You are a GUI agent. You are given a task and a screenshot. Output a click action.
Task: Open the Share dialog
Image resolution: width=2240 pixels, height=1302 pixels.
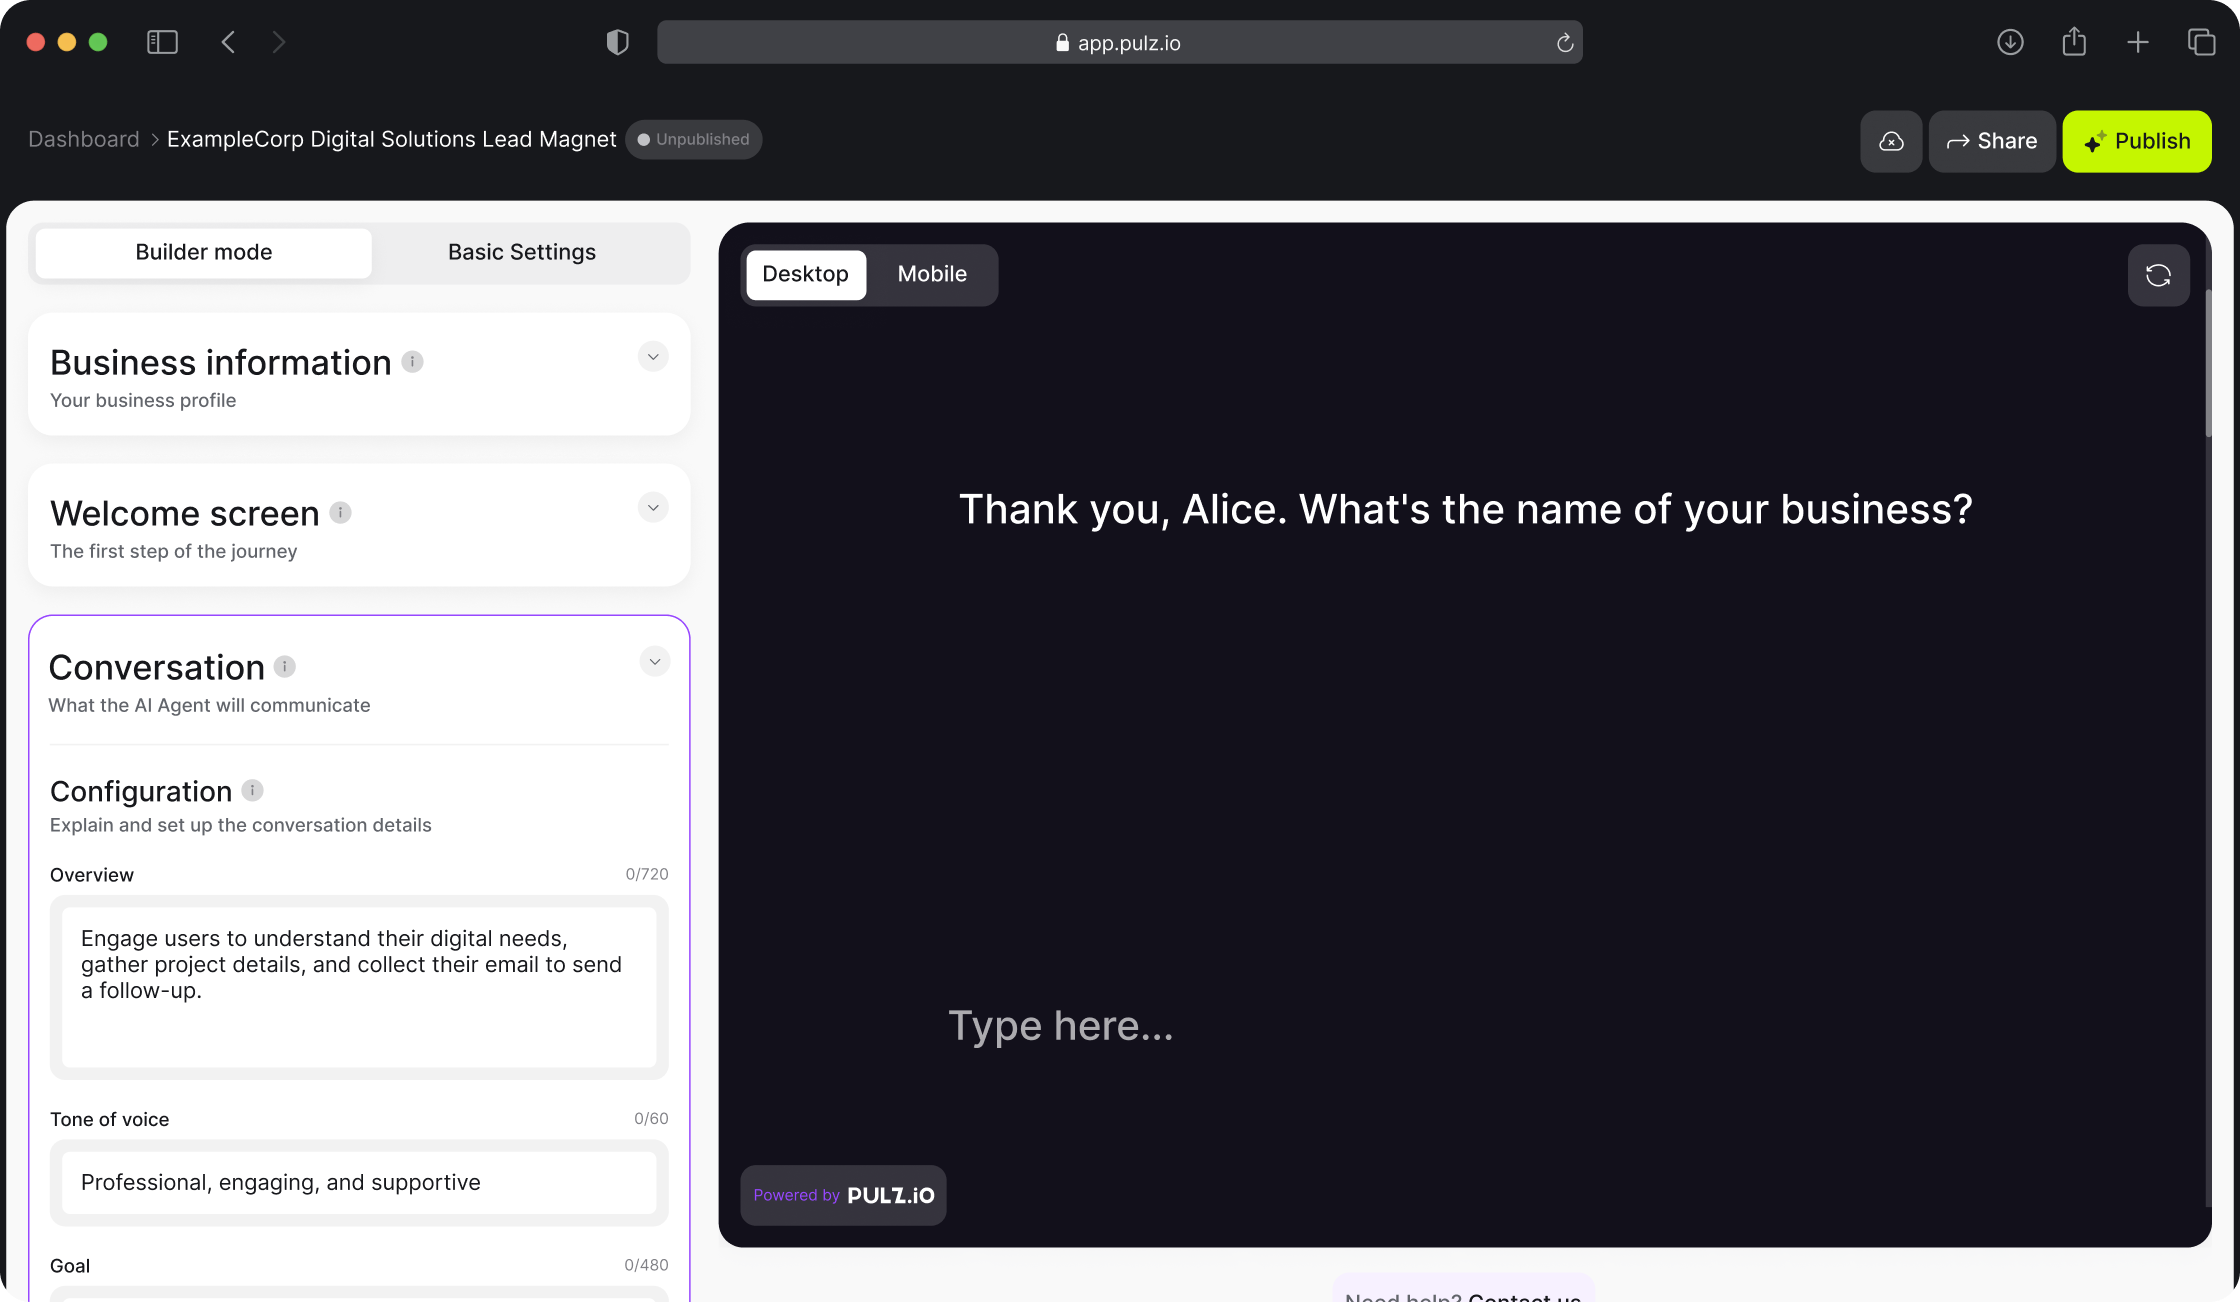1991,141
